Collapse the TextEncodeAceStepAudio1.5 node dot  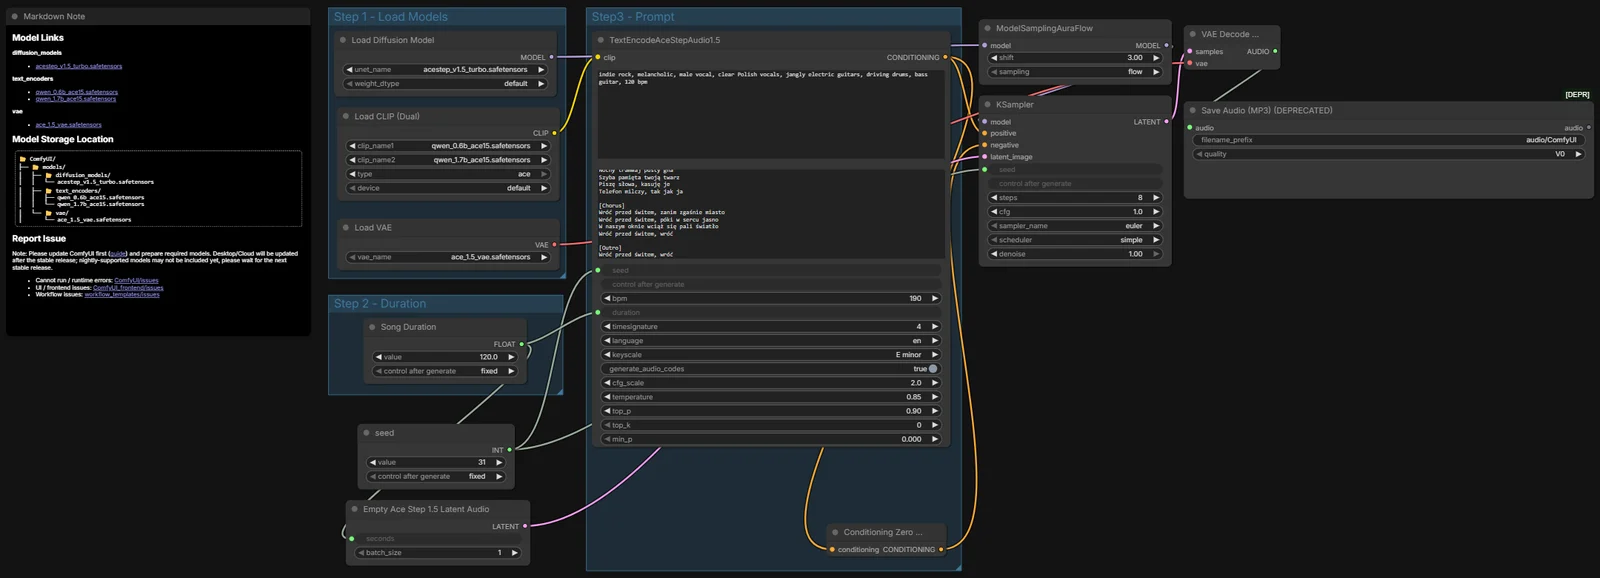click(600, 40)
